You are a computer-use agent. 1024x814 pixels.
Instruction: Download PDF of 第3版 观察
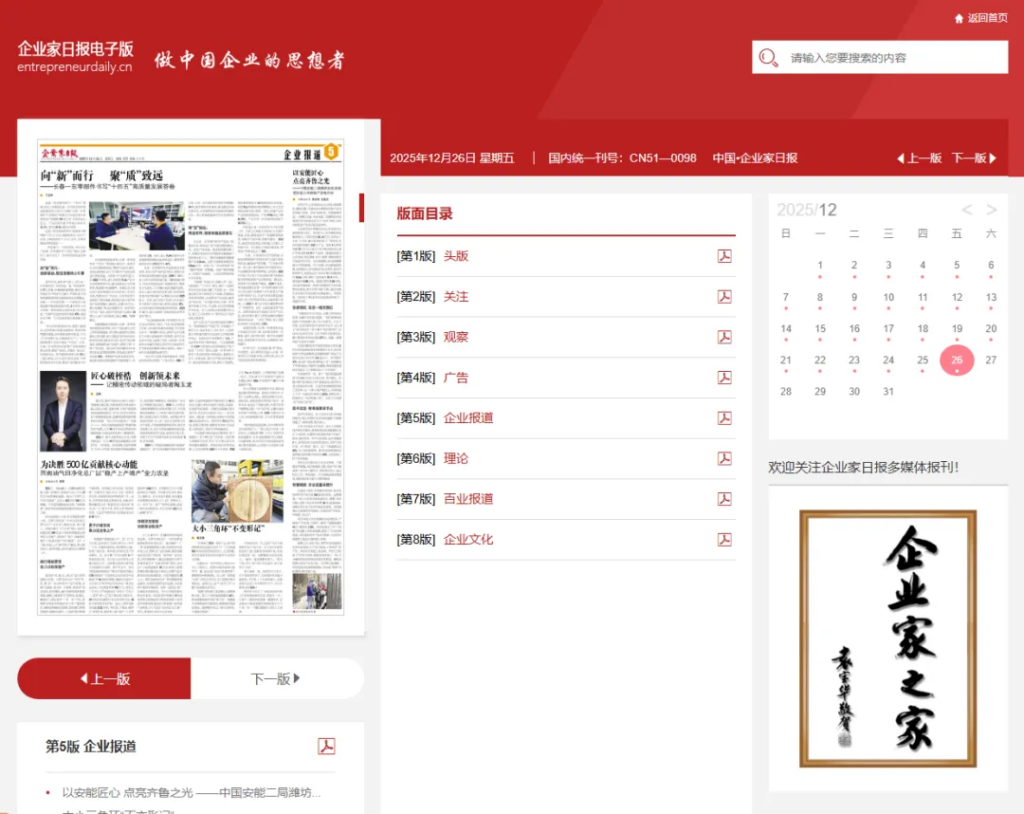coord(724,337)
